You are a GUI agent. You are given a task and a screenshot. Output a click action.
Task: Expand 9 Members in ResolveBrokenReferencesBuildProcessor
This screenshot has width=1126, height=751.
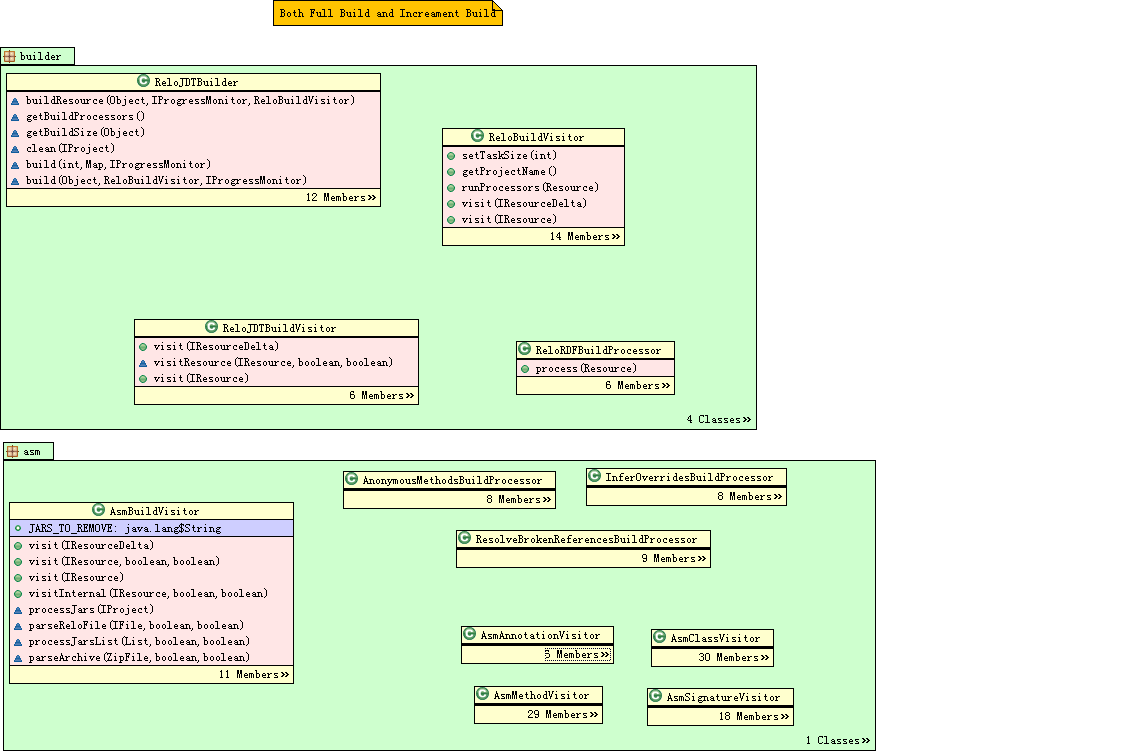[x=674, y=559]
